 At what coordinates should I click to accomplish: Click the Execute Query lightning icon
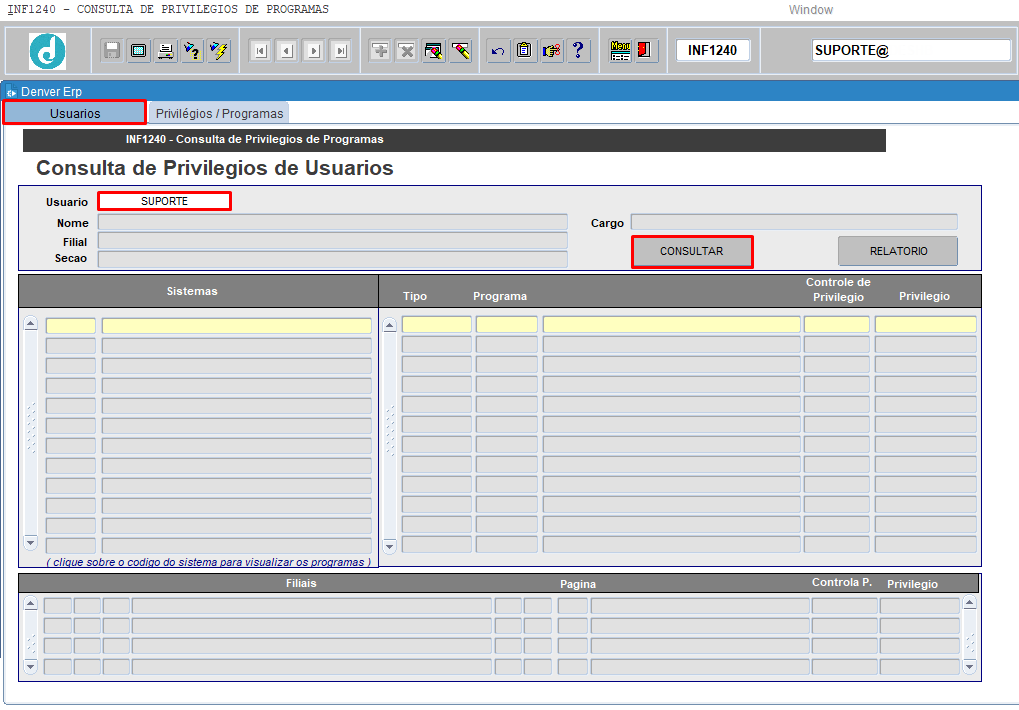[219, 51]
